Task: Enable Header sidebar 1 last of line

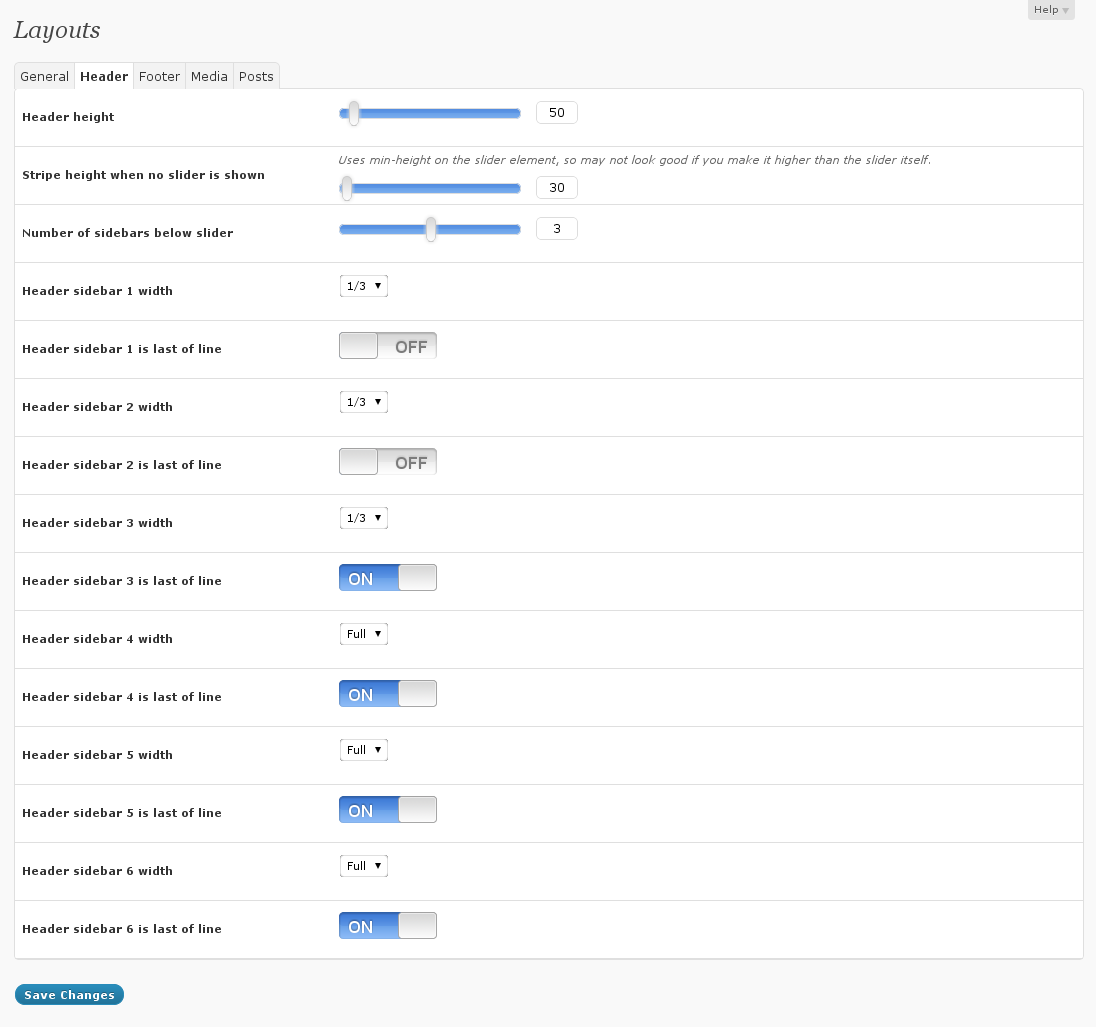Action: click(x=388, y=346)
